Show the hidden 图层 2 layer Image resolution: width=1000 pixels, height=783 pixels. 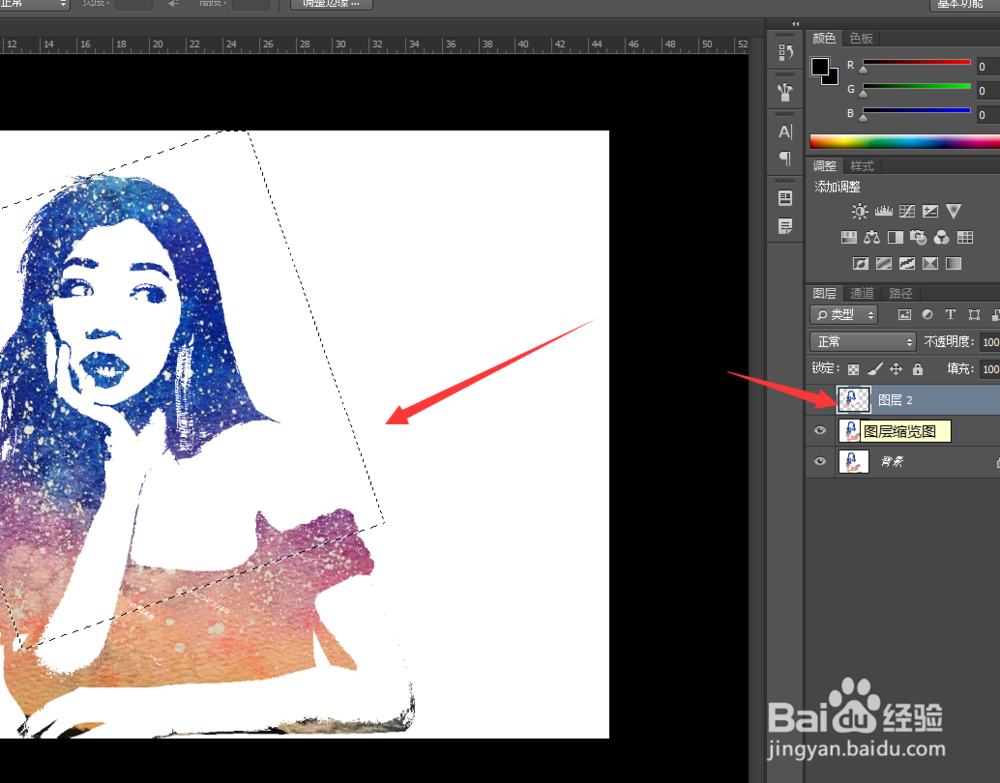click(820, 400)
